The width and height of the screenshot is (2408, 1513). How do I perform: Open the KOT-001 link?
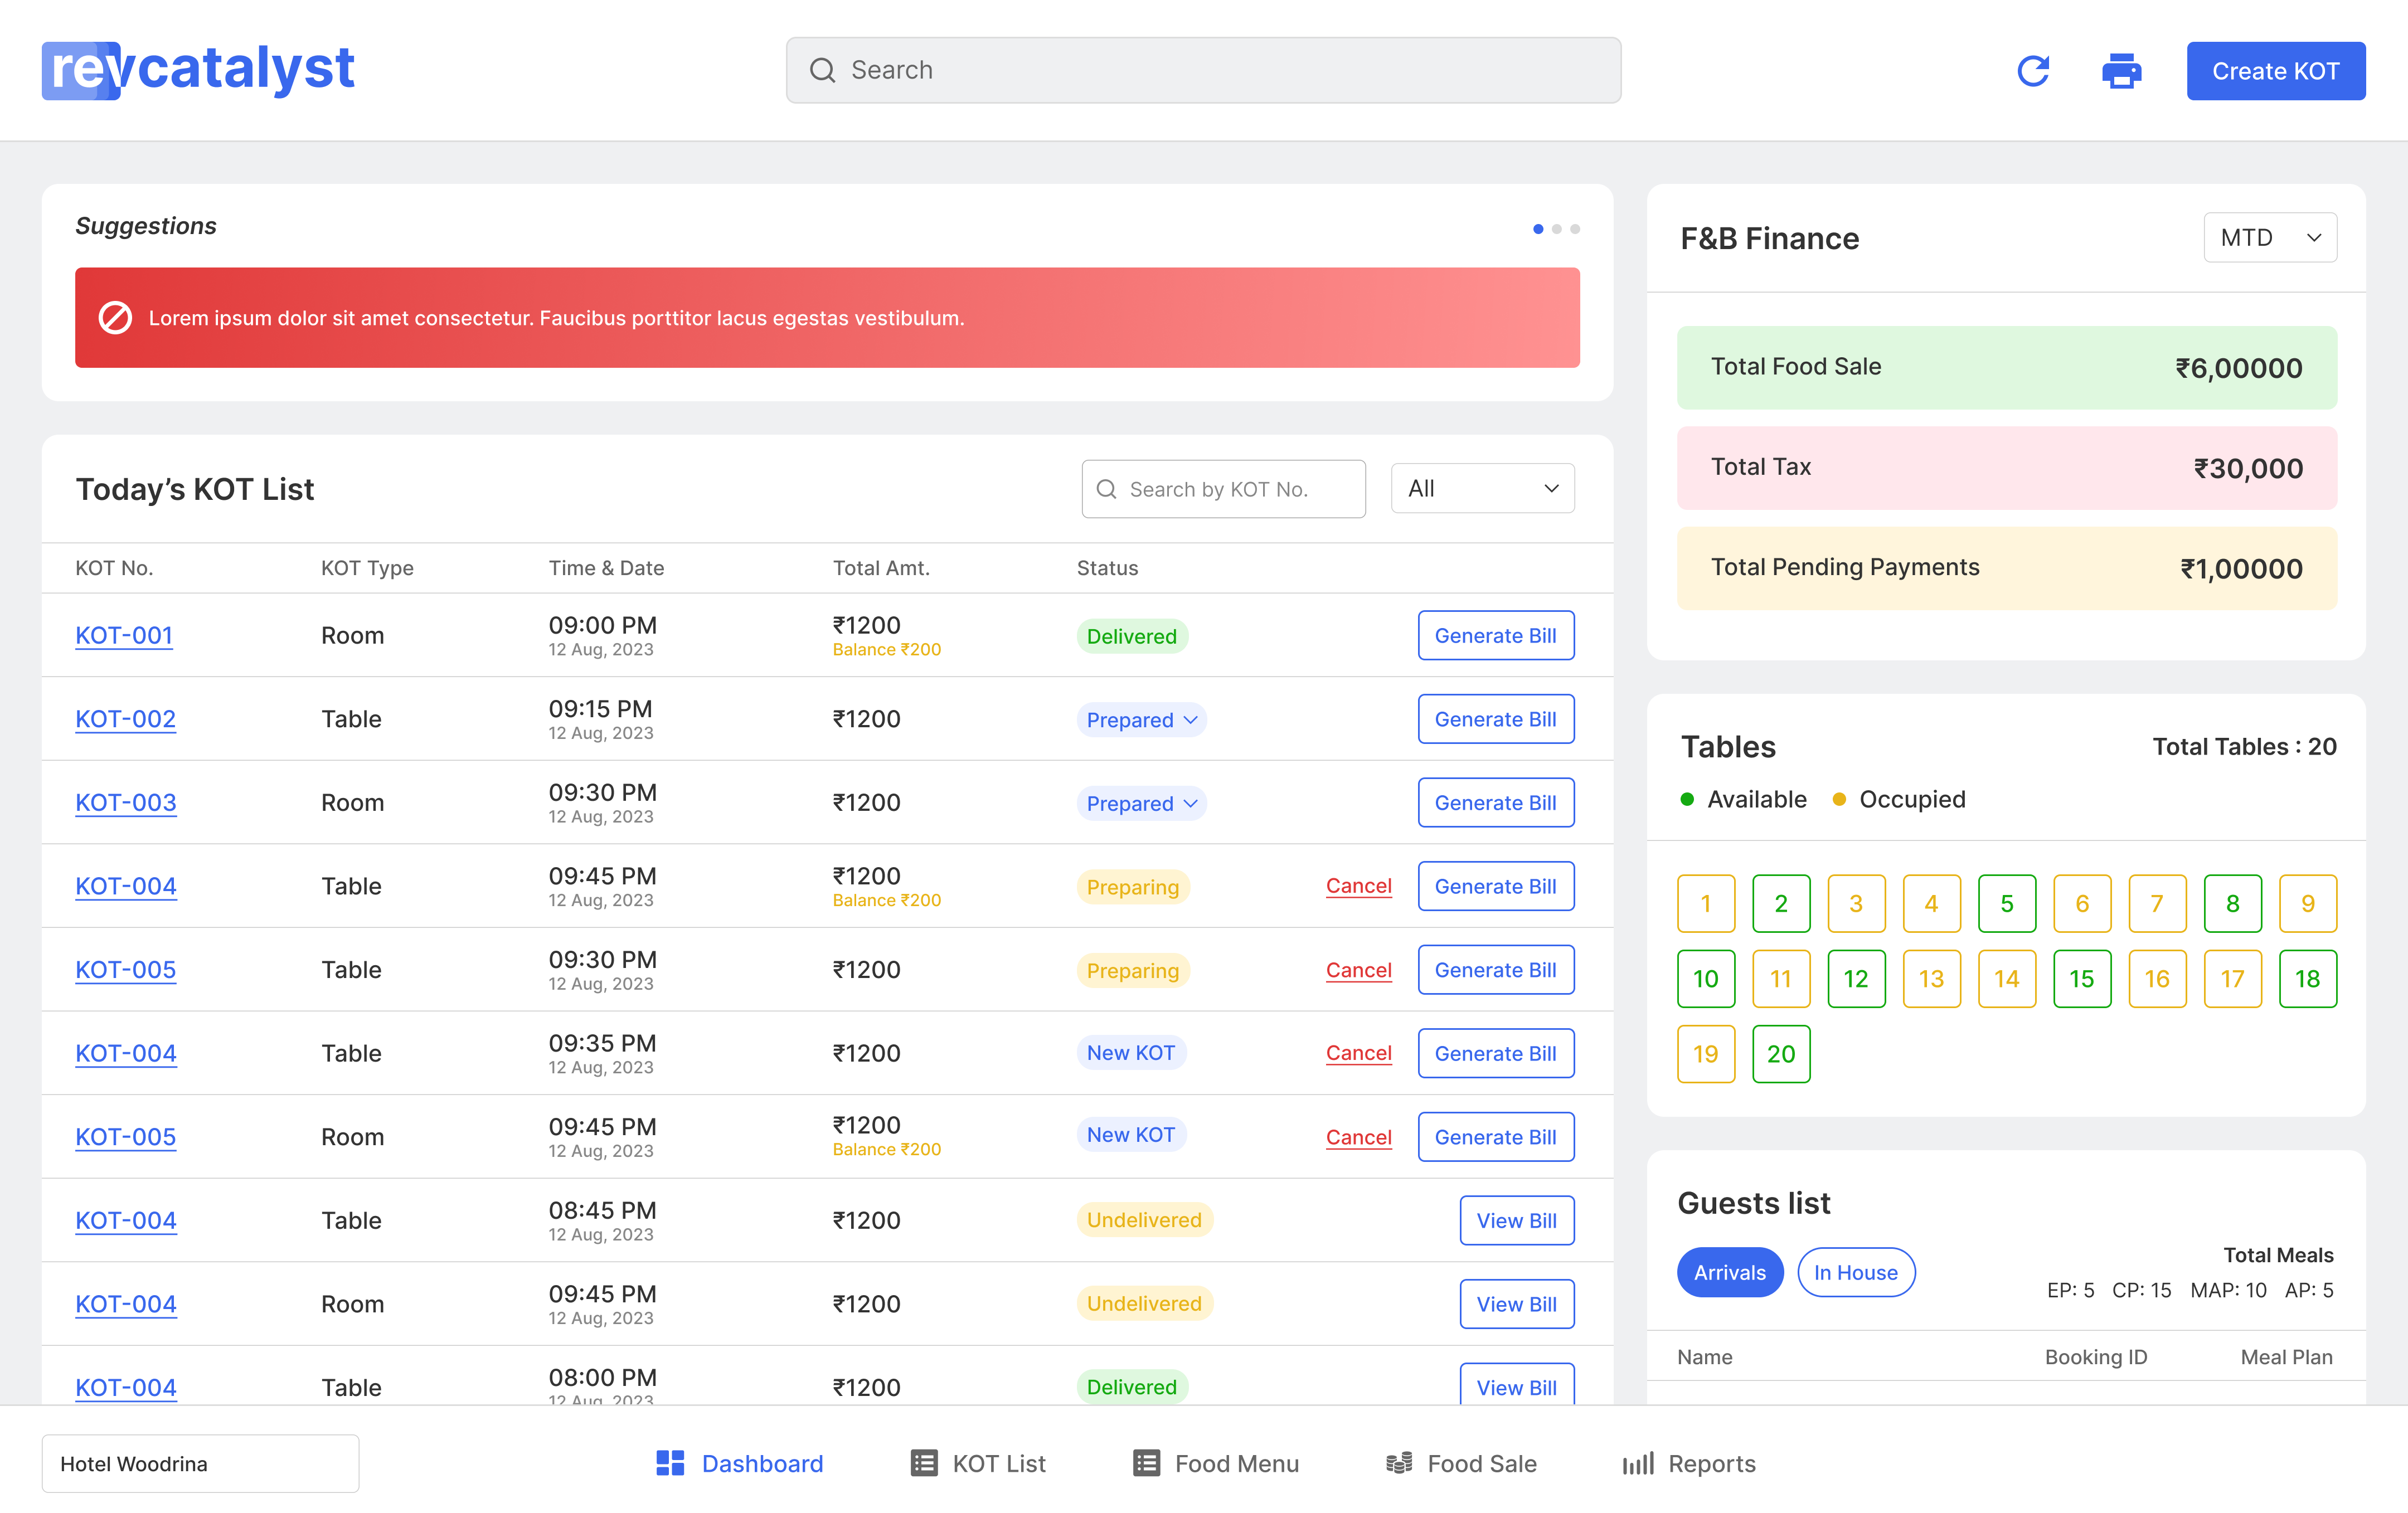pos(124,636)
